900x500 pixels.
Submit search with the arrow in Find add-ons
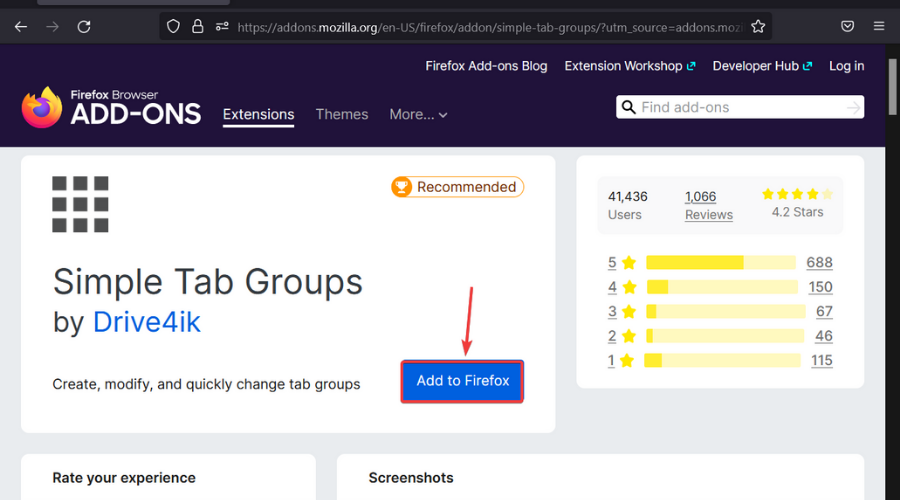tap(854, 107)
